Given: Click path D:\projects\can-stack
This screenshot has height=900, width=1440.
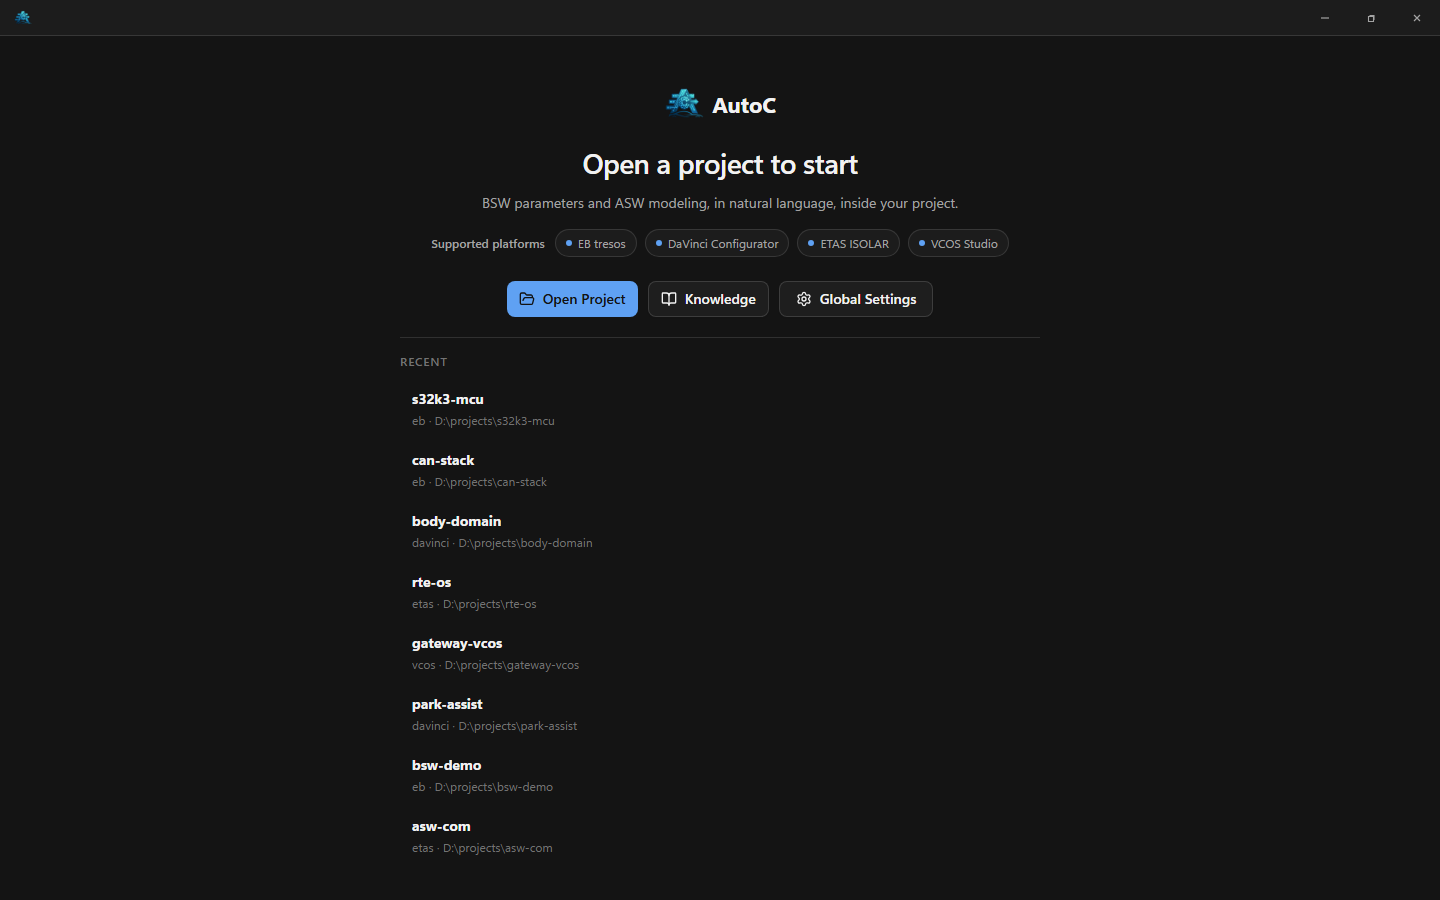Looking at the screenshot, I should pos(490,482).
